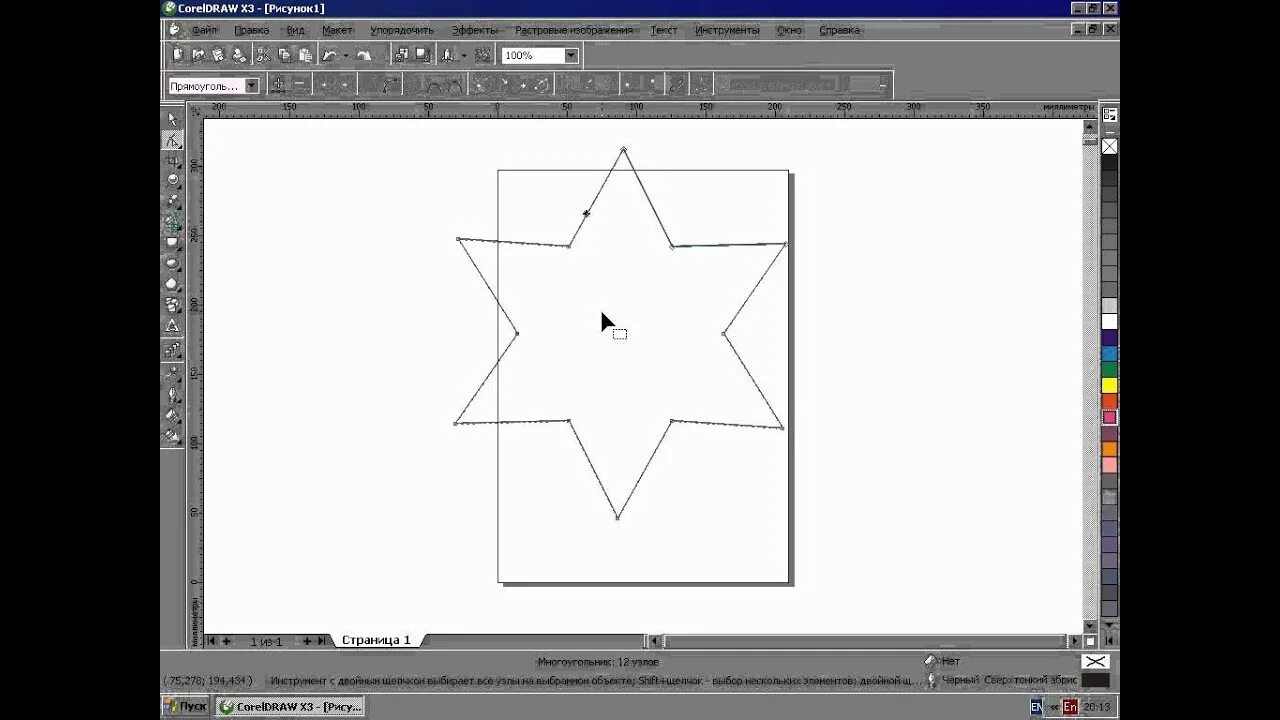Open the zoom level dropdown arrow
1280x720 pixels.
point(571,56)
